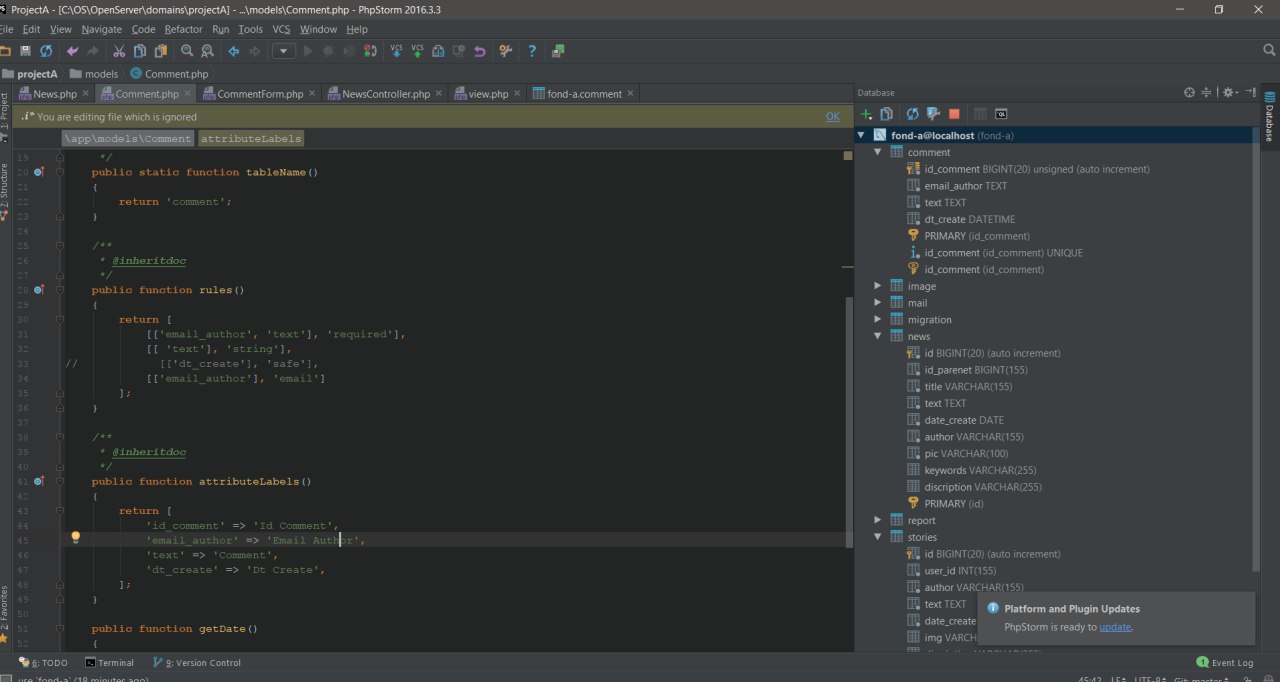Click the Paste clipboard icon
Image resolution: width=1280 pixels, height=682 pixels.
click(160, 51)
